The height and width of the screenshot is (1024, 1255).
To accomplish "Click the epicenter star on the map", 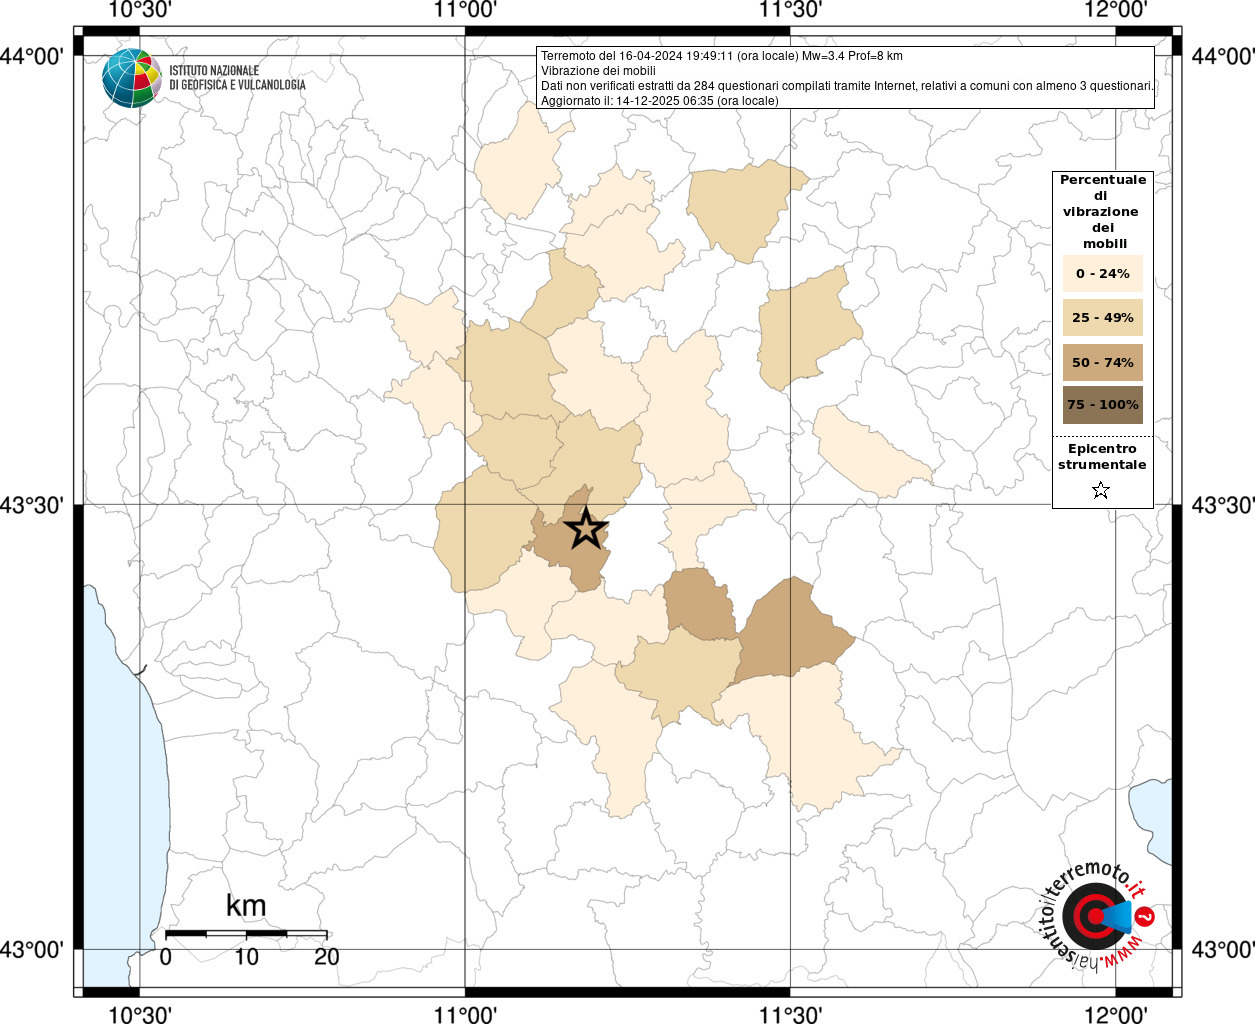I will (586, 528).
